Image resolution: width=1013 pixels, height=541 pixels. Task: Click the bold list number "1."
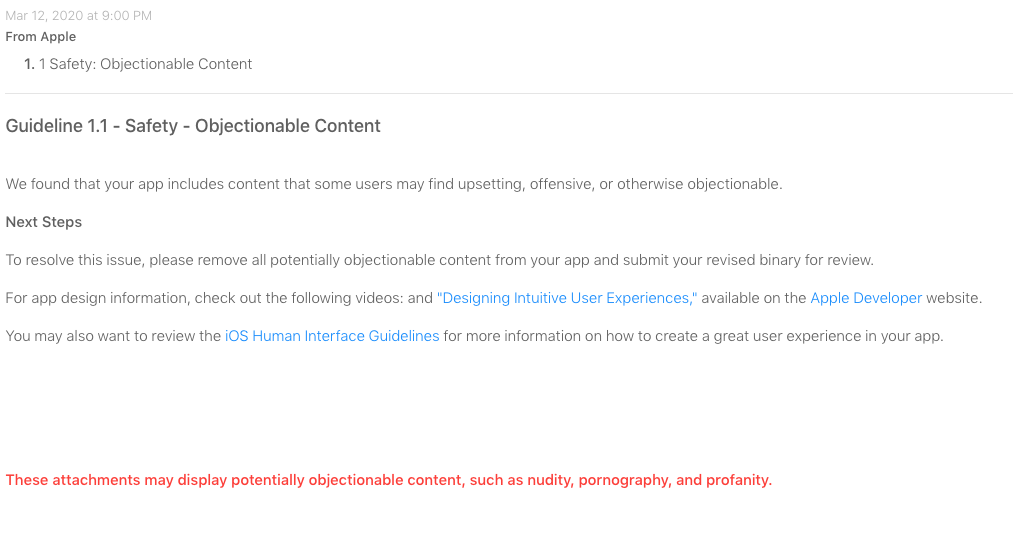pos(29,64)
